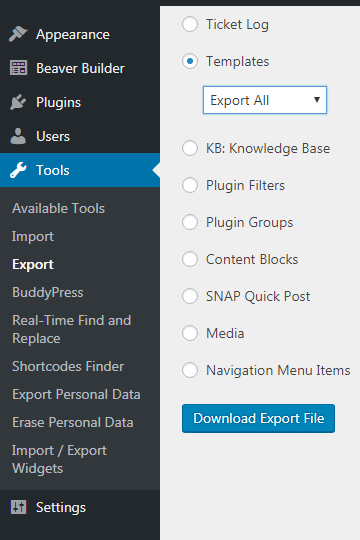Go to Erase Personal Data
This screenshot has width=360, height=540.
pyautogui.click(x=72, y=422)
